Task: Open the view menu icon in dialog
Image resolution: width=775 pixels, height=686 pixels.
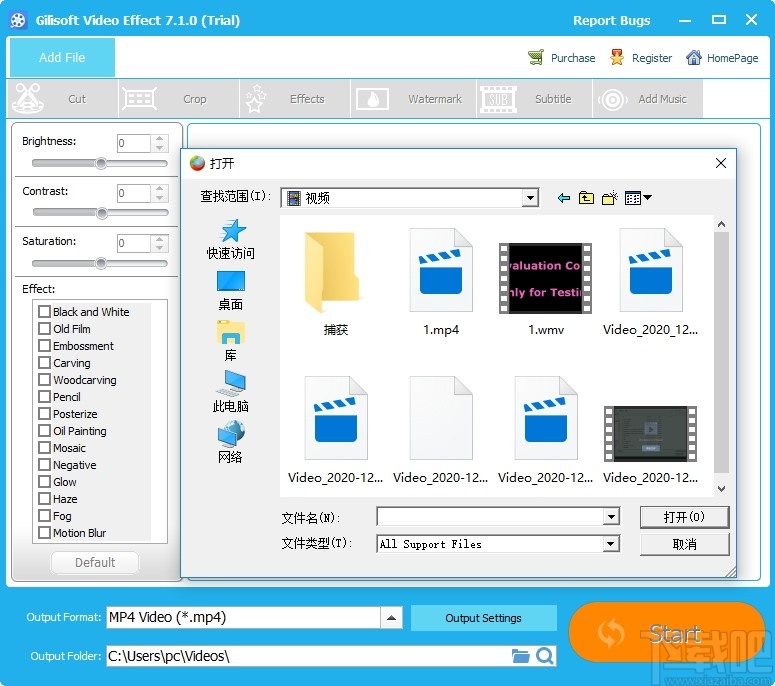Action: [x=638, y=198]
